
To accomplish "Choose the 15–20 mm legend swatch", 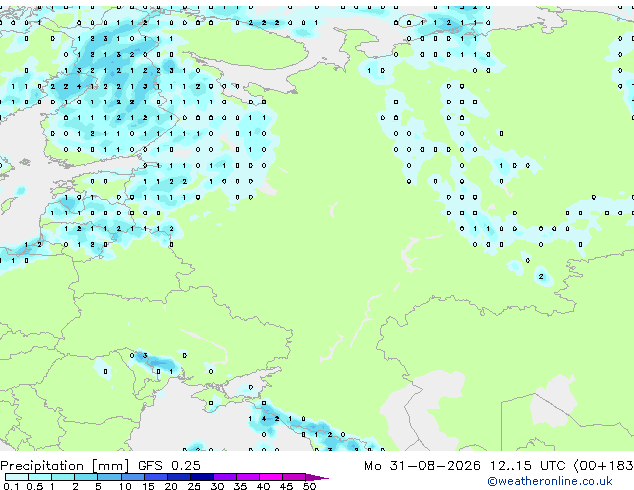I will tap(156, 477).
